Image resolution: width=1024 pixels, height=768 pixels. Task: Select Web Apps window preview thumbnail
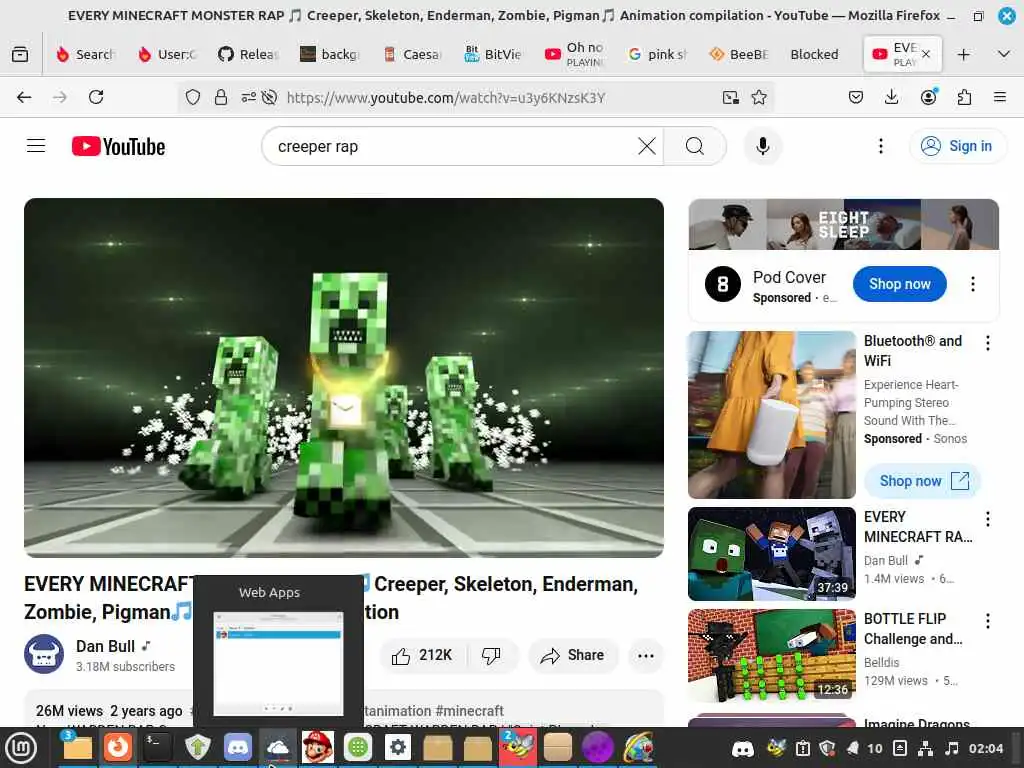click(278, 664)
